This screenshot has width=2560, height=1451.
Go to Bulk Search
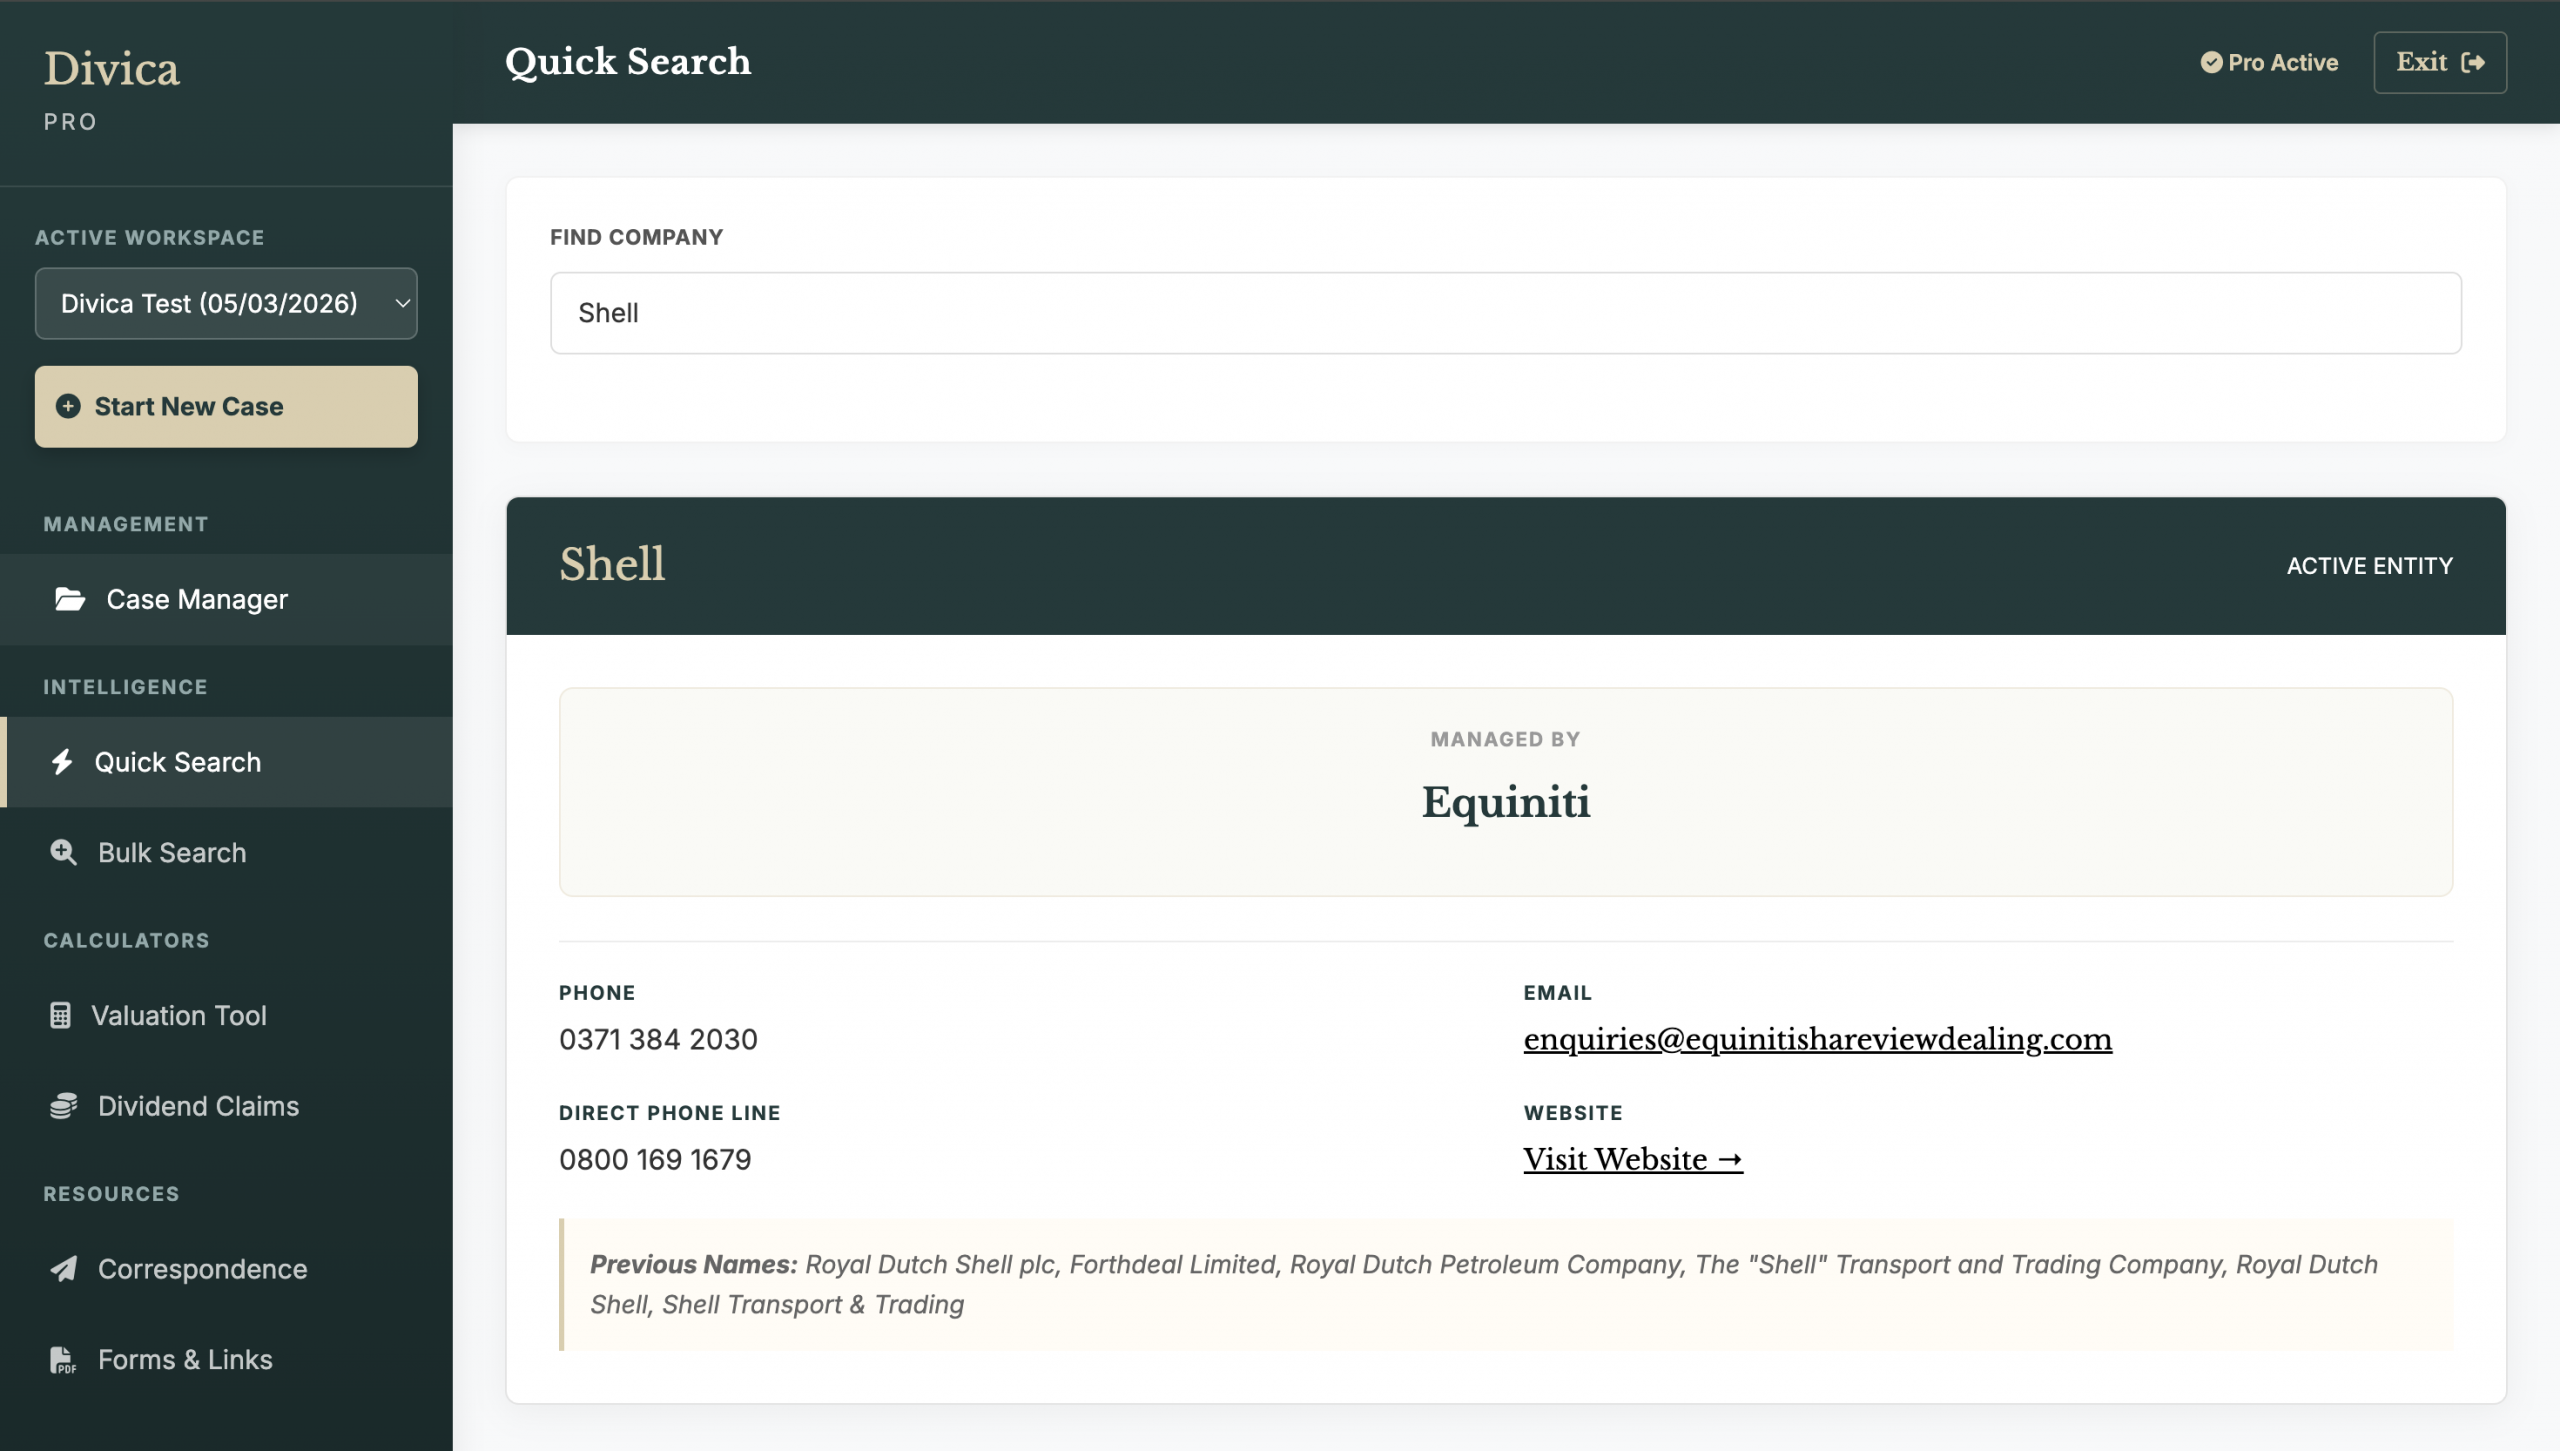[226, 852]
